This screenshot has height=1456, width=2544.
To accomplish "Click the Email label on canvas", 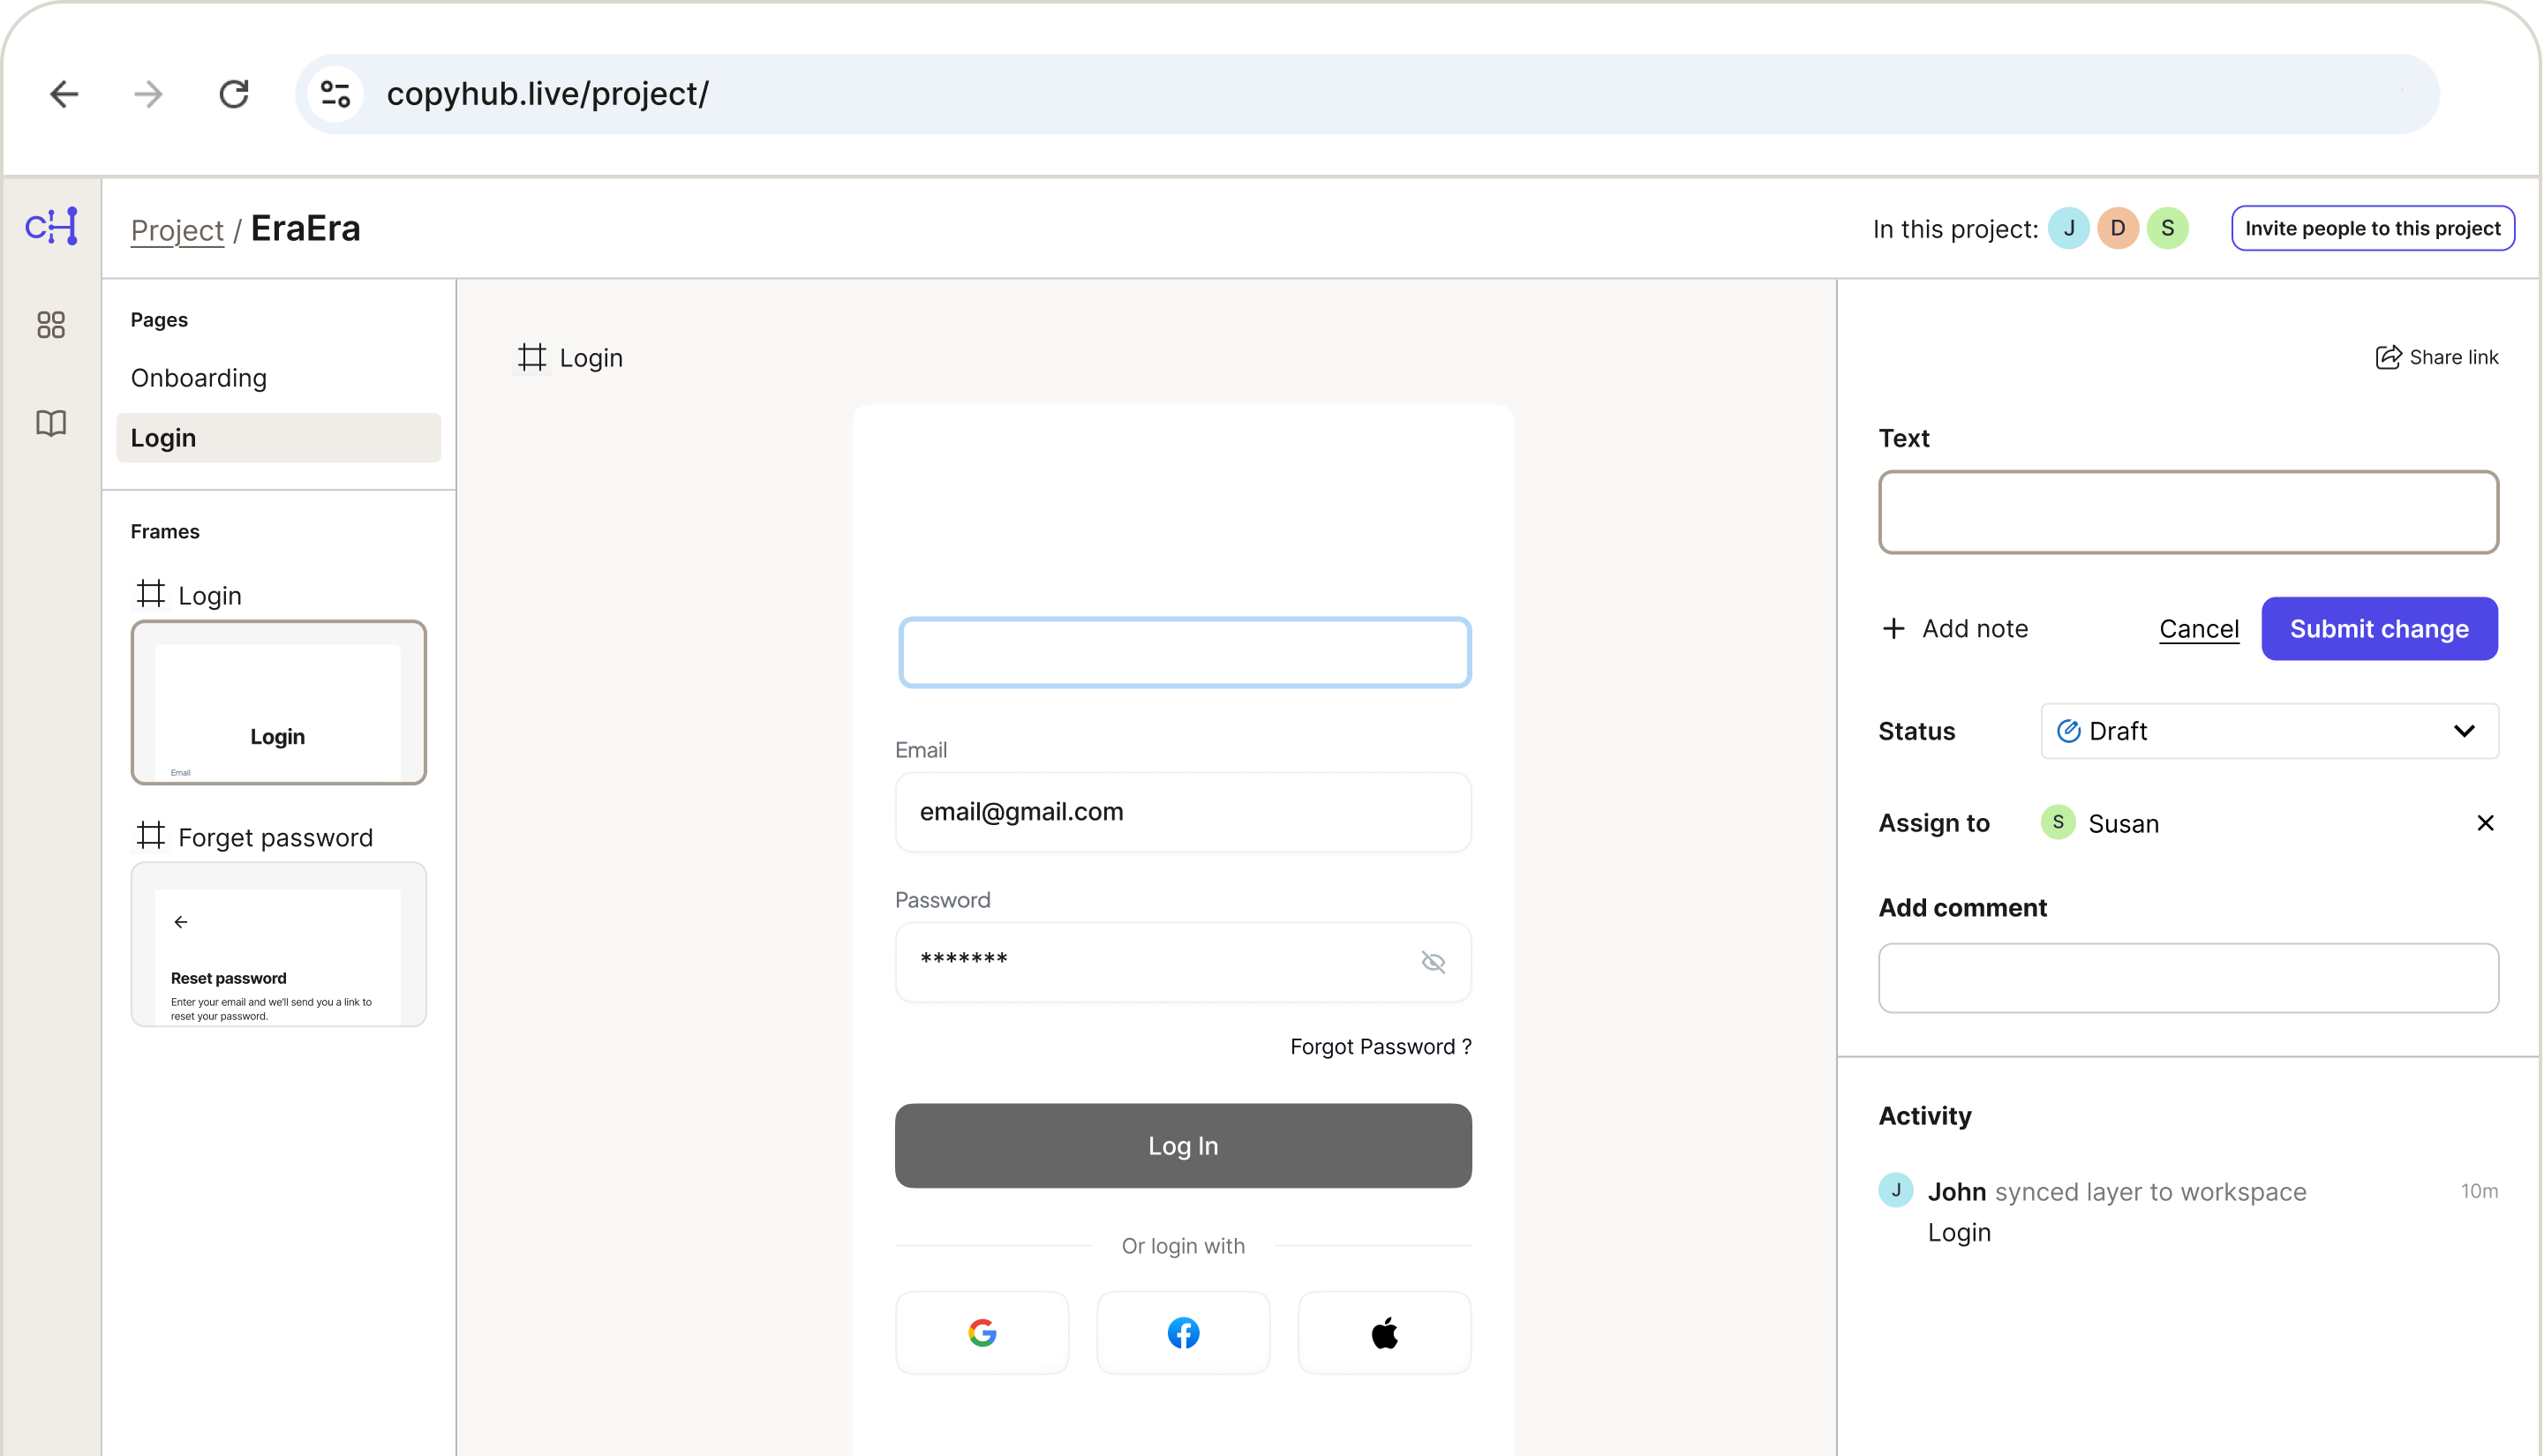I will 921,750.
